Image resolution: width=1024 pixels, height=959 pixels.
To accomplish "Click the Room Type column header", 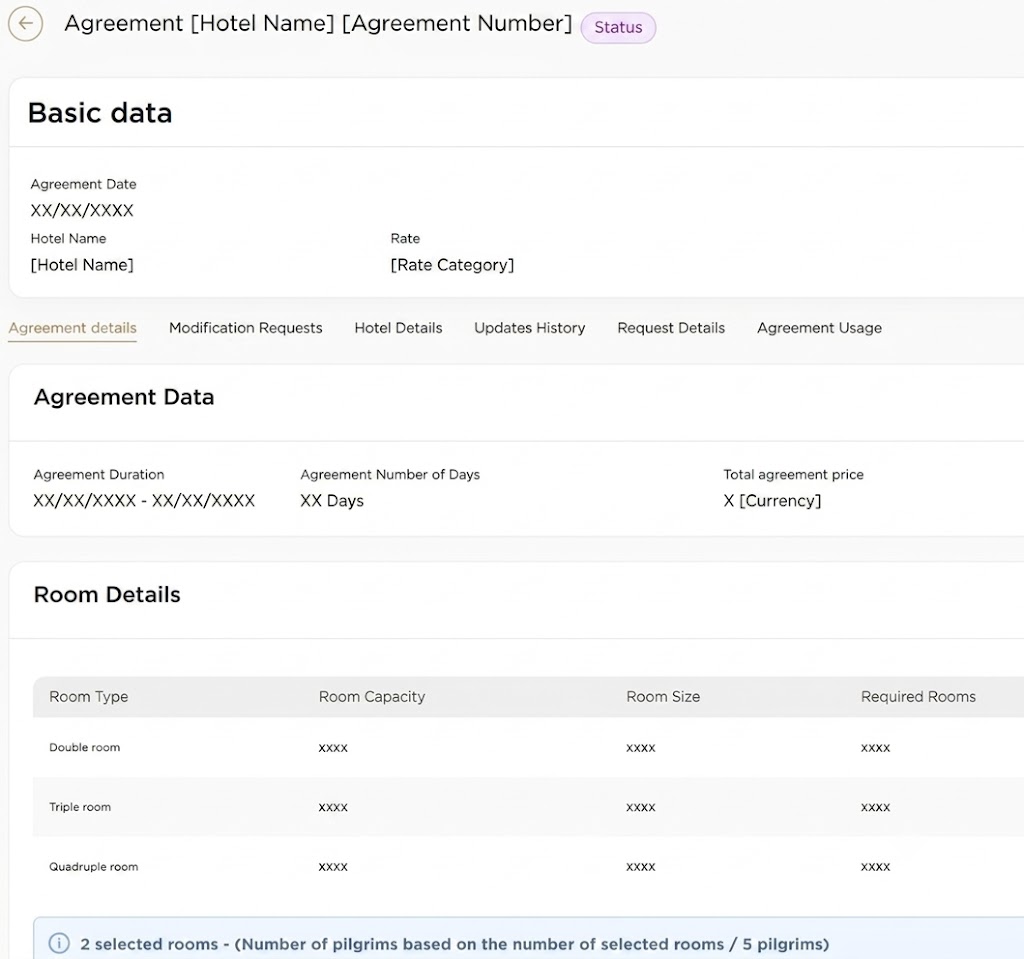I will [89, 696].
